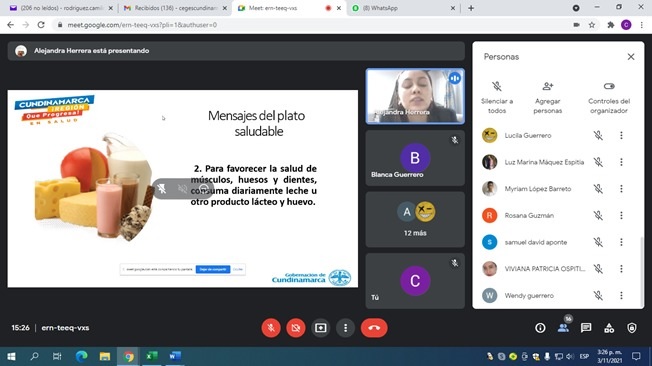Close the Personas panel
This screenshot has width=652, height=366.
631,57
